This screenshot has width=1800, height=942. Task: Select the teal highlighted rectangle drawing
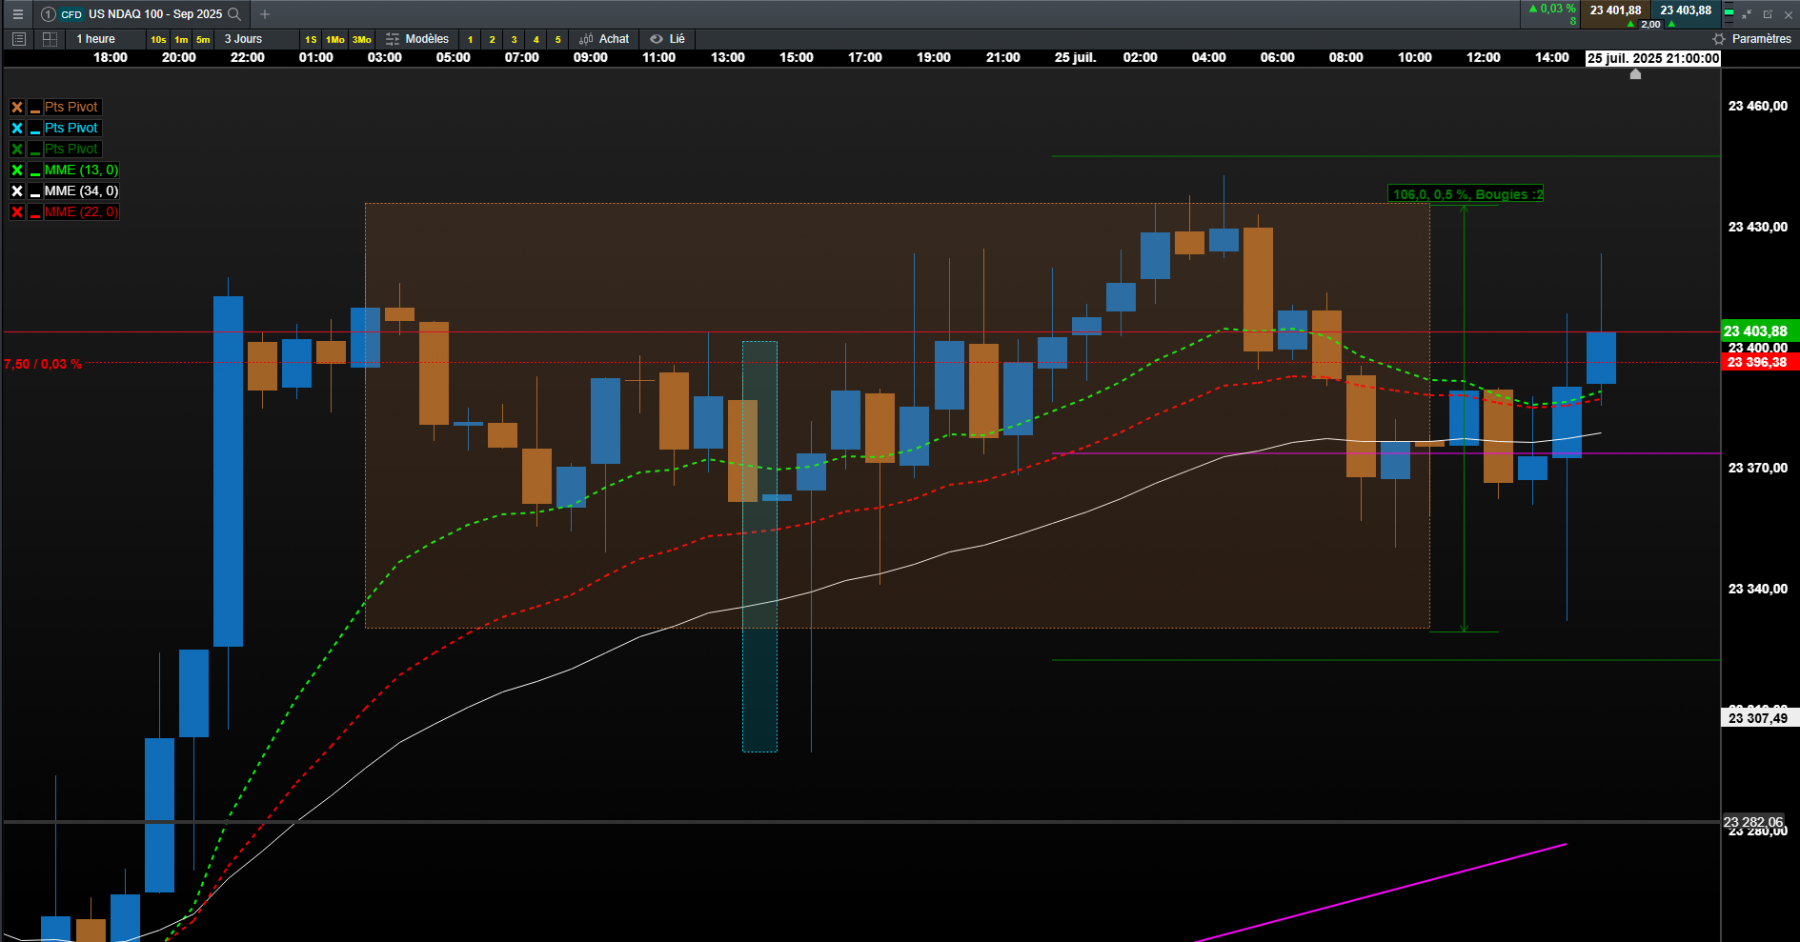click(x=760, y=546)
